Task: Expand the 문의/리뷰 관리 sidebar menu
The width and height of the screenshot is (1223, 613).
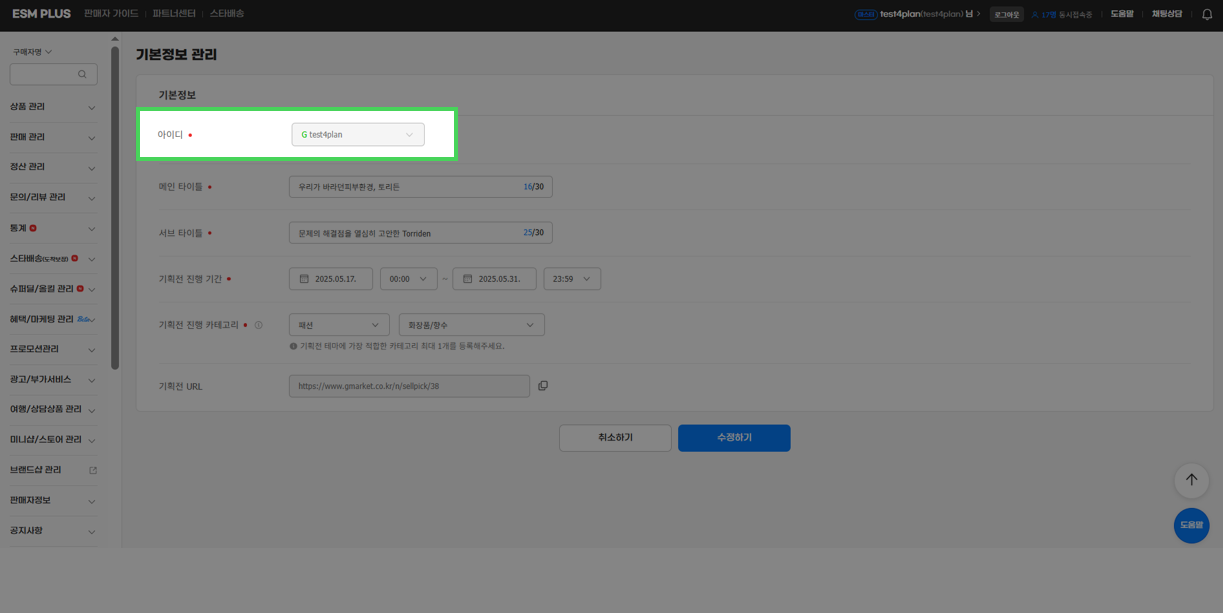Action: pyautogui.click(x=53, y=198)
